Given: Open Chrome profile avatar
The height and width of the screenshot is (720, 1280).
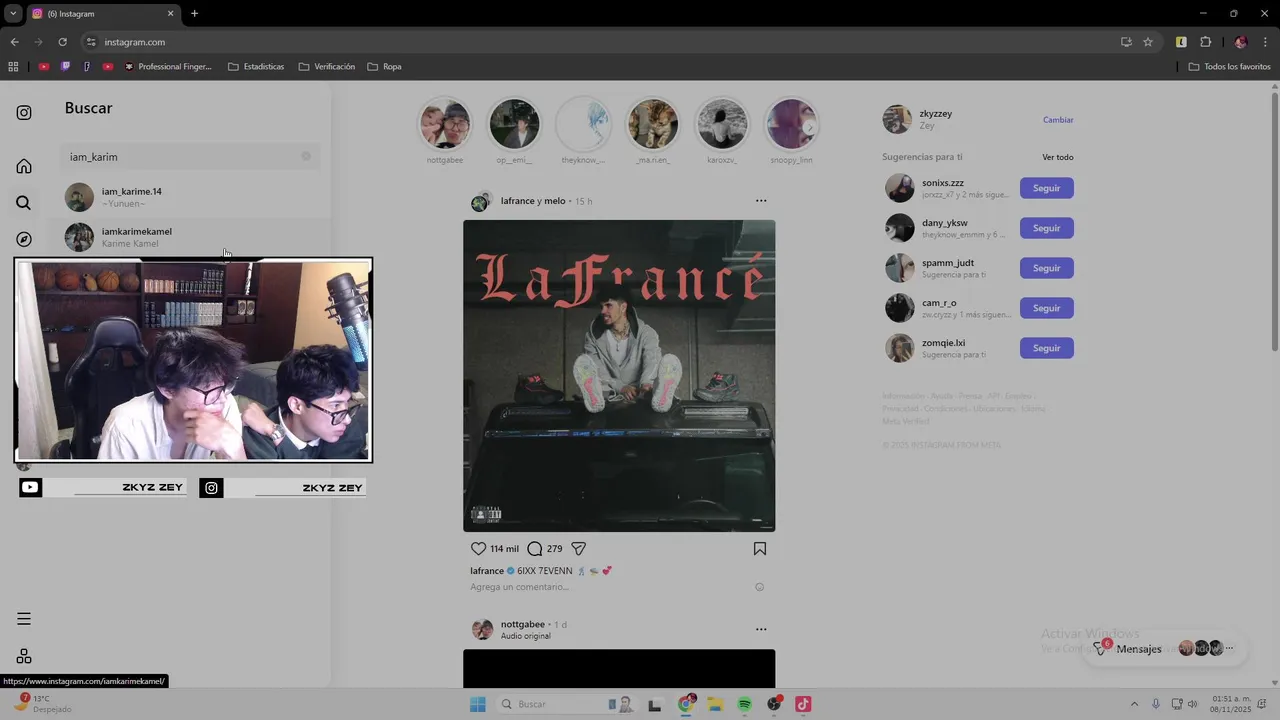Looking at the screenshot, I should [1241, 42].
